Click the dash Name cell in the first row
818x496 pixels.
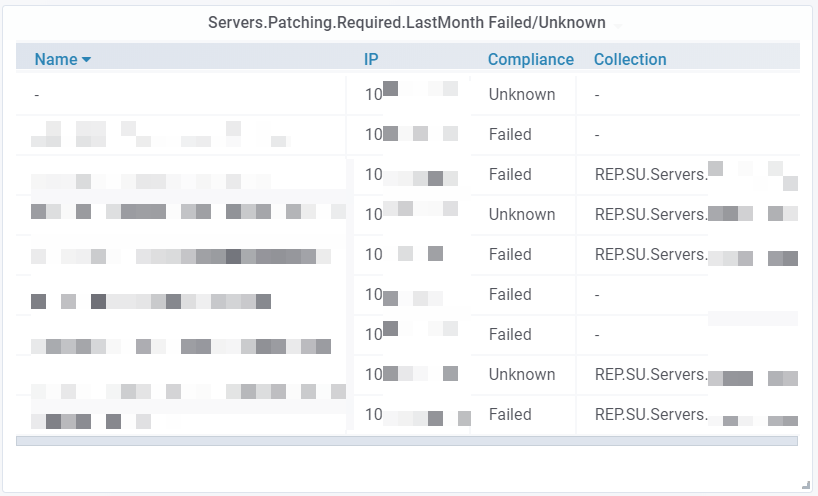[37, 95]
